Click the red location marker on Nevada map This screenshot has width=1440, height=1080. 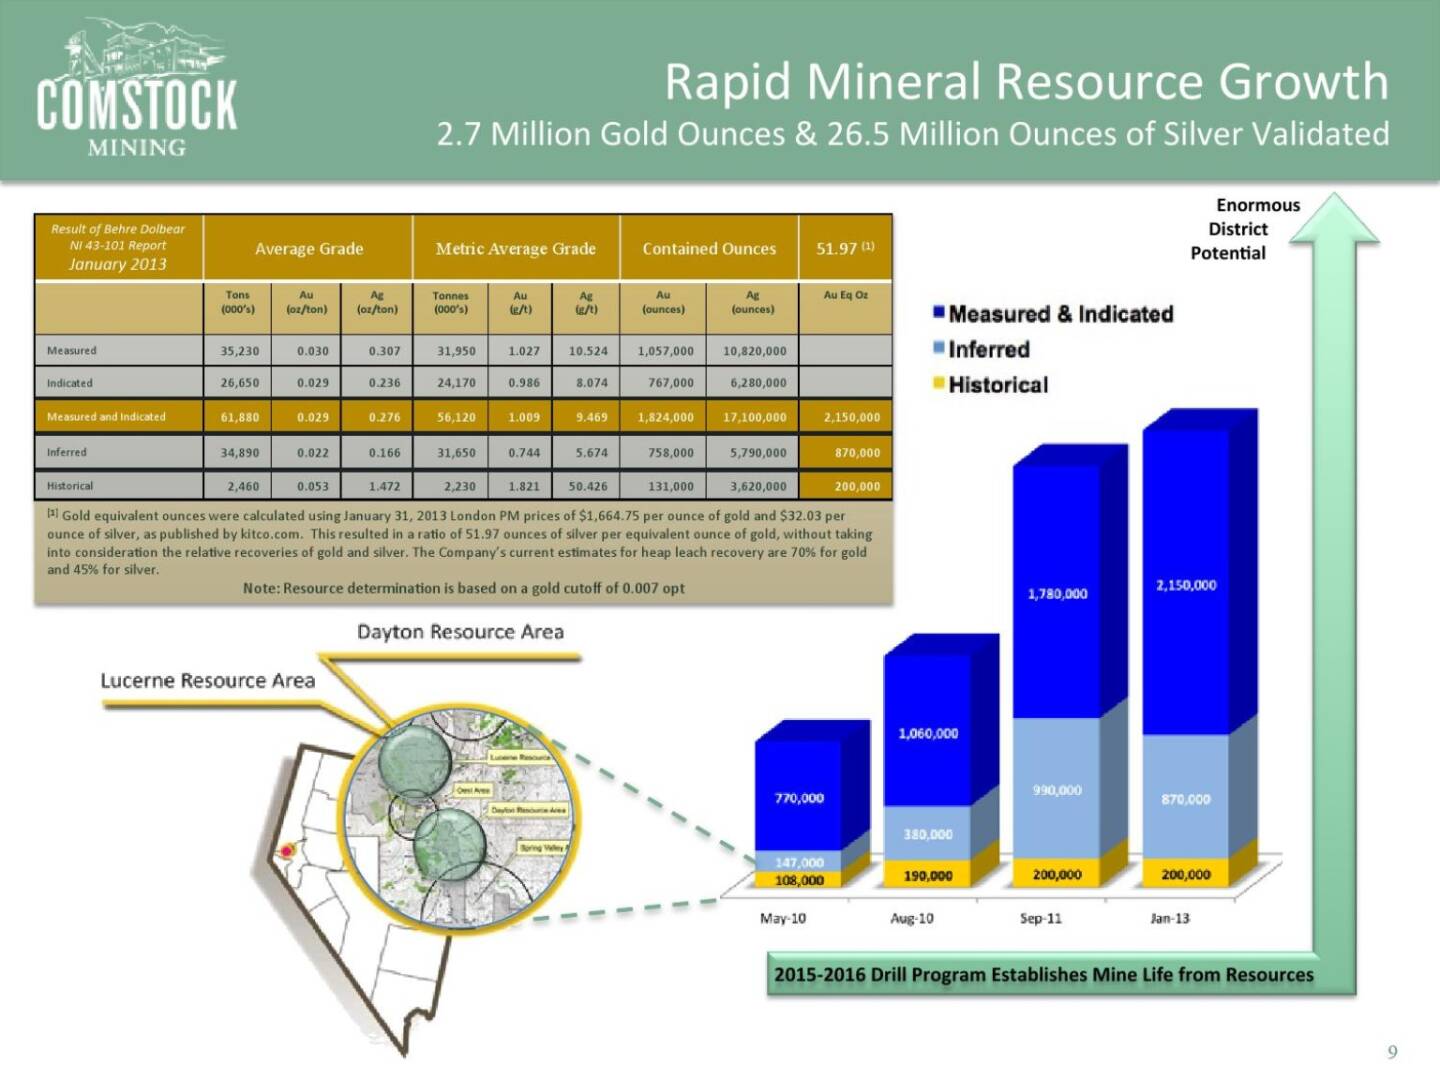287,851
